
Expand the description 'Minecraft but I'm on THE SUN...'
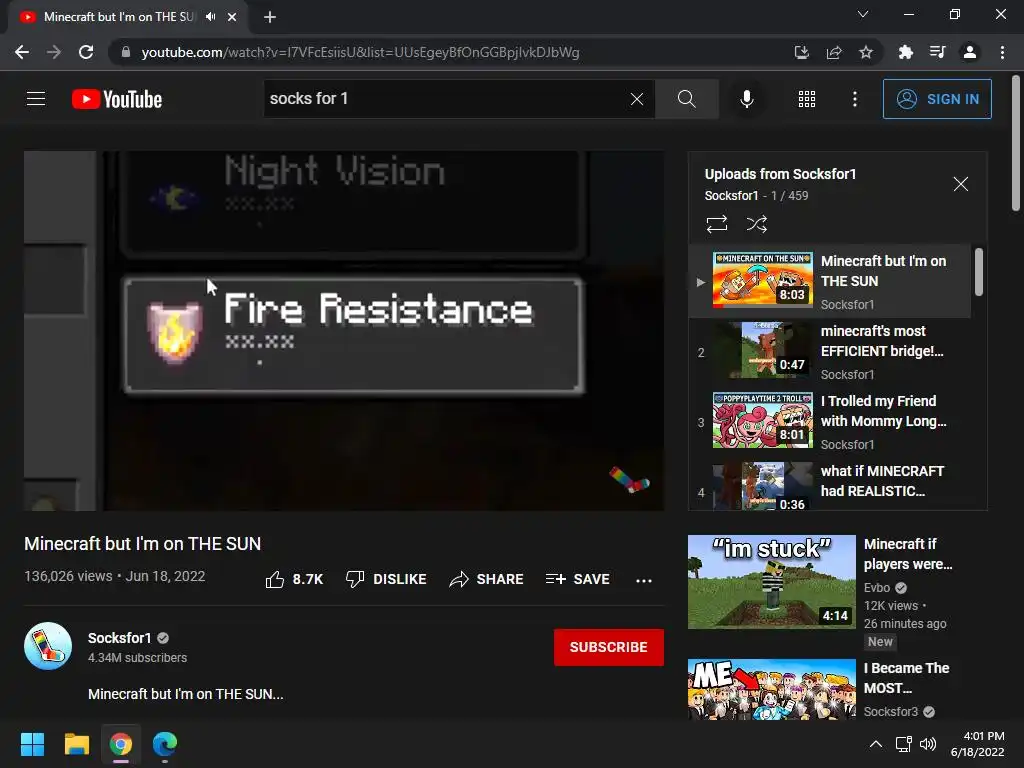click(185, 694)
